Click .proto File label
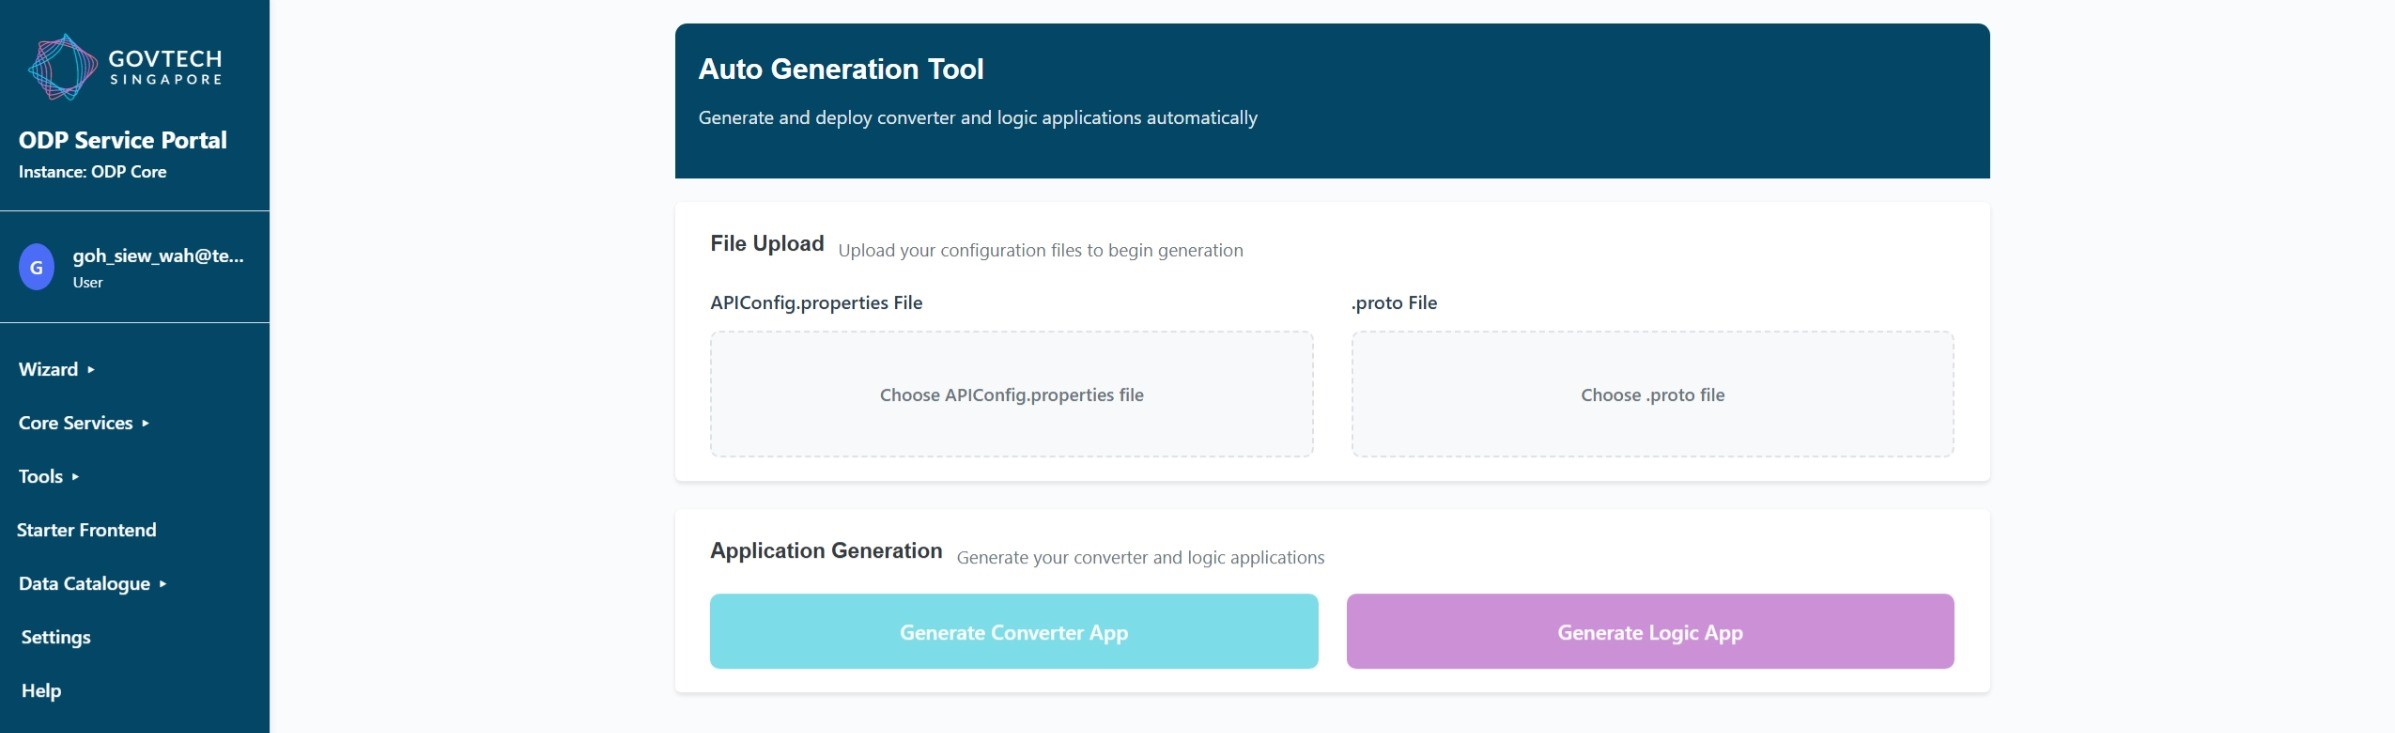The width and height of the screenshot is (2395, 733). (1394, 302)
